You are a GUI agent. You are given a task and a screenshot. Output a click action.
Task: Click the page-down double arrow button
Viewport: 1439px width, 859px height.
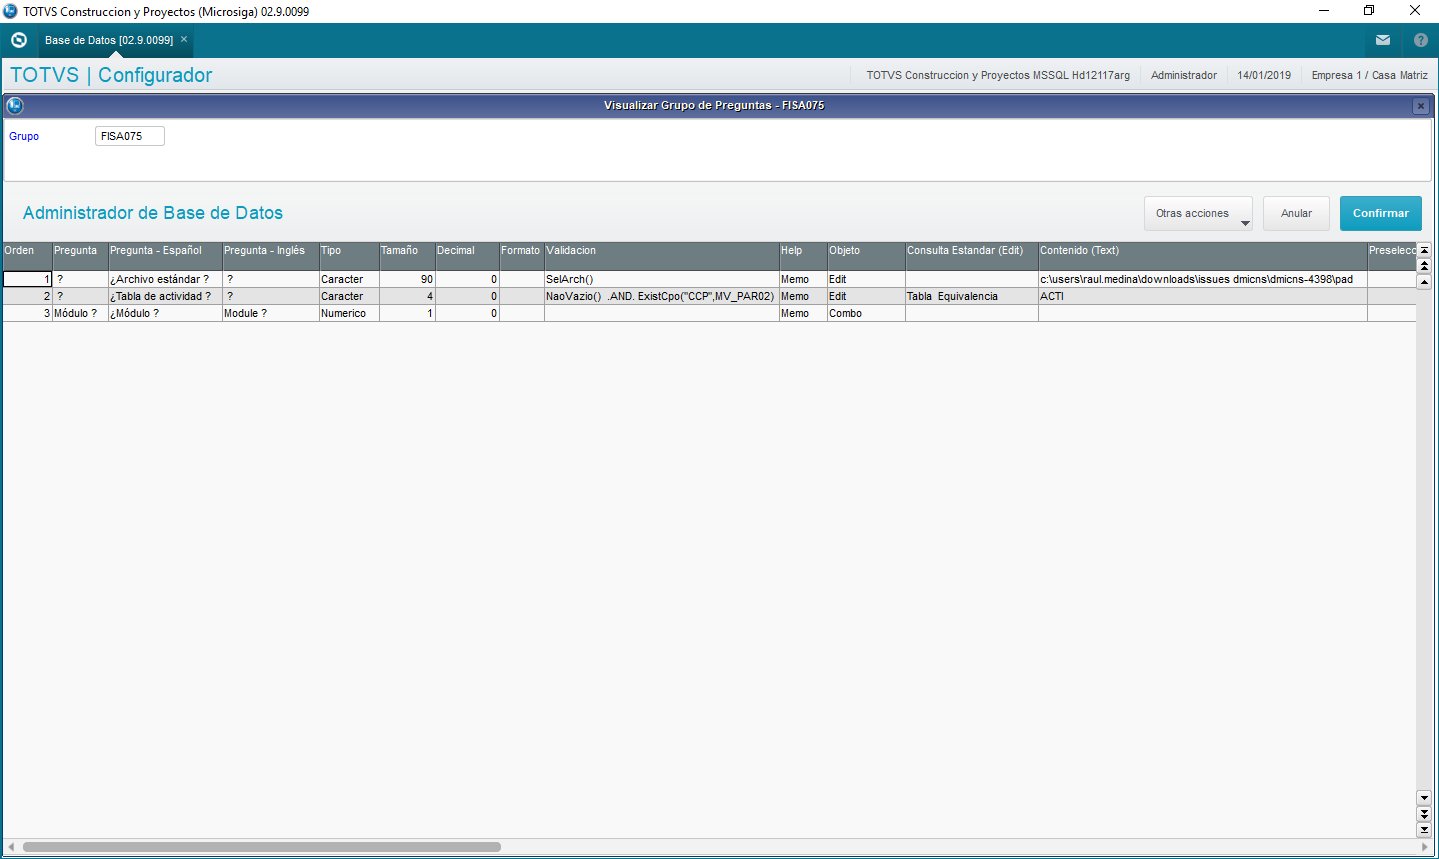pyautogui.click(x=1424, y=814)
